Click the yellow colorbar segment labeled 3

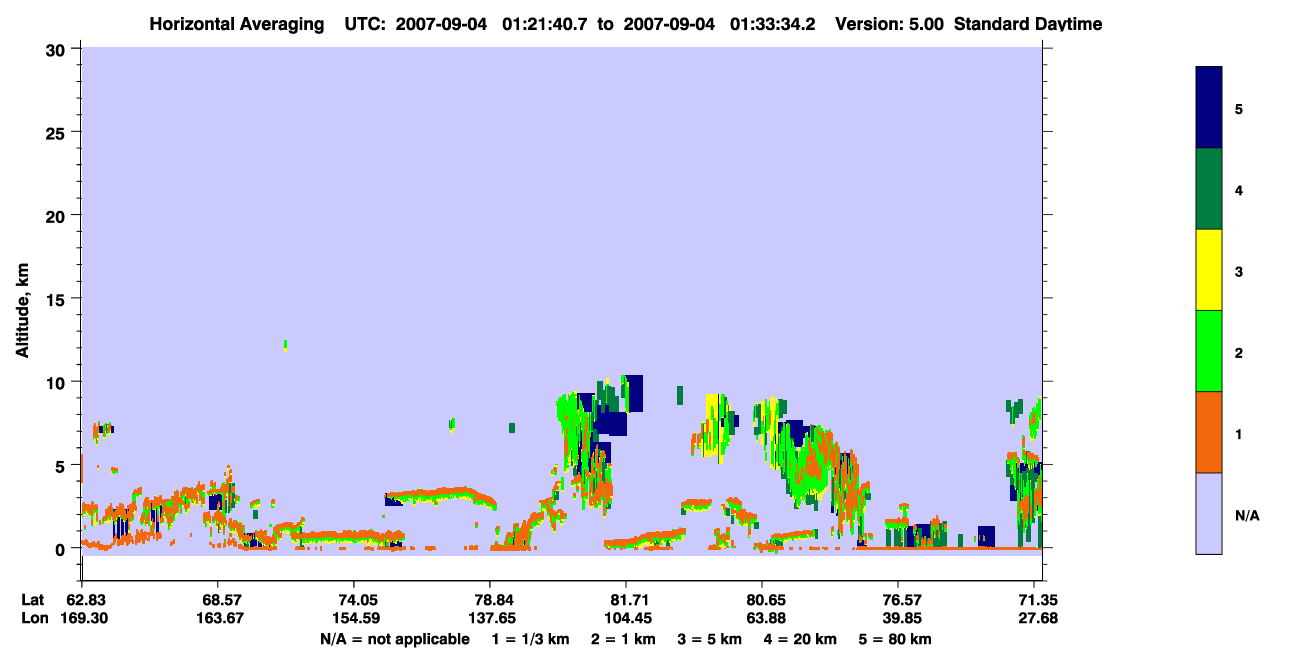pos(1208,270)
